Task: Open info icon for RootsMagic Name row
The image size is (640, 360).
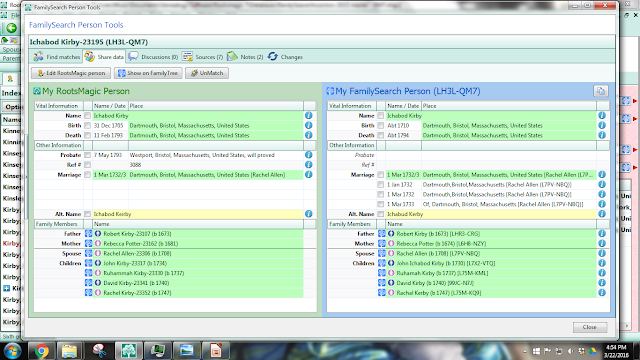Action: click(309, 116)
